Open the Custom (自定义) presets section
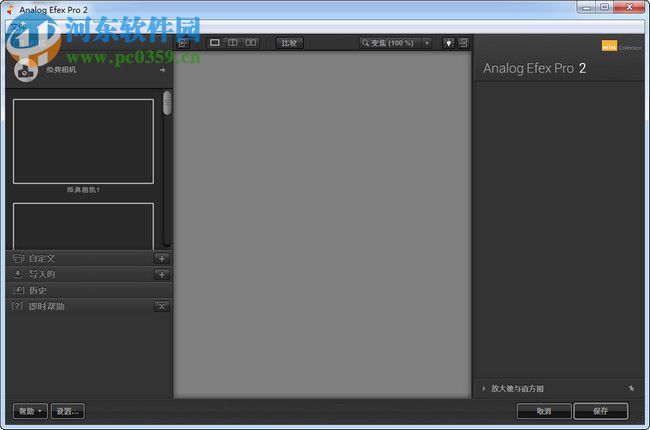The height and width of the screenshot is (430, 650). [42, 258]
